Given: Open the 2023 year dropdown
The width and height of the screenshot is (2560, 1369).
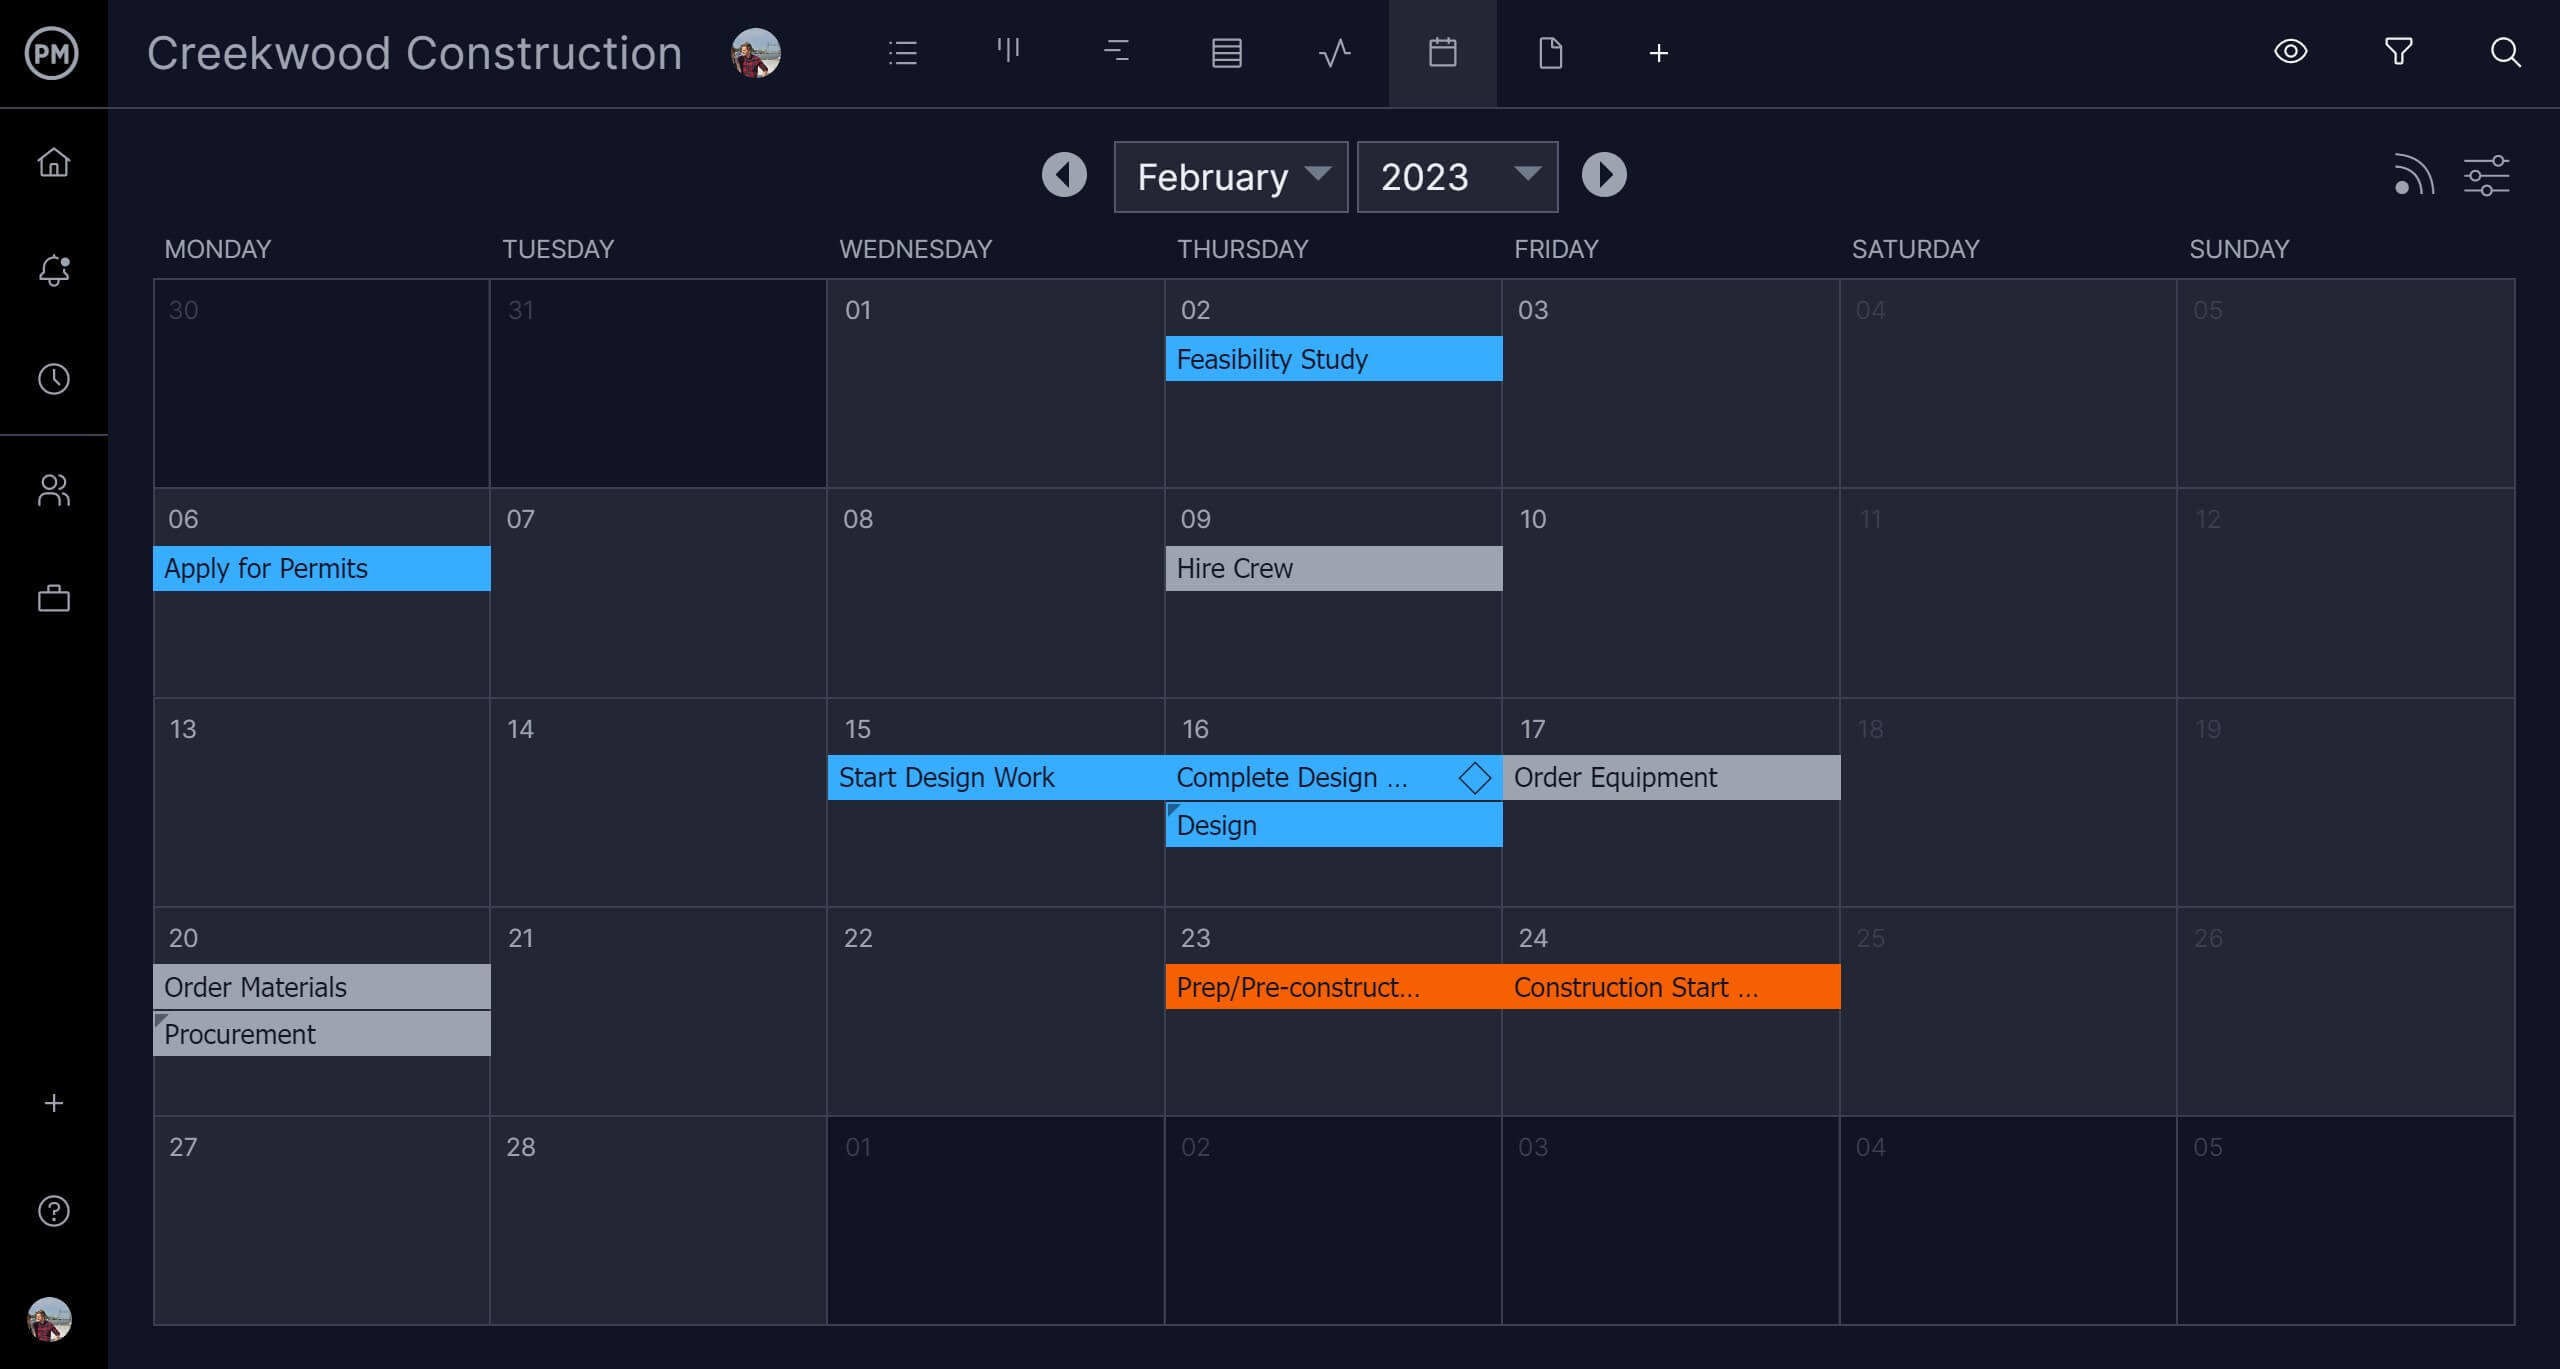Looking at the screenshot, I should click(1457, 177).
